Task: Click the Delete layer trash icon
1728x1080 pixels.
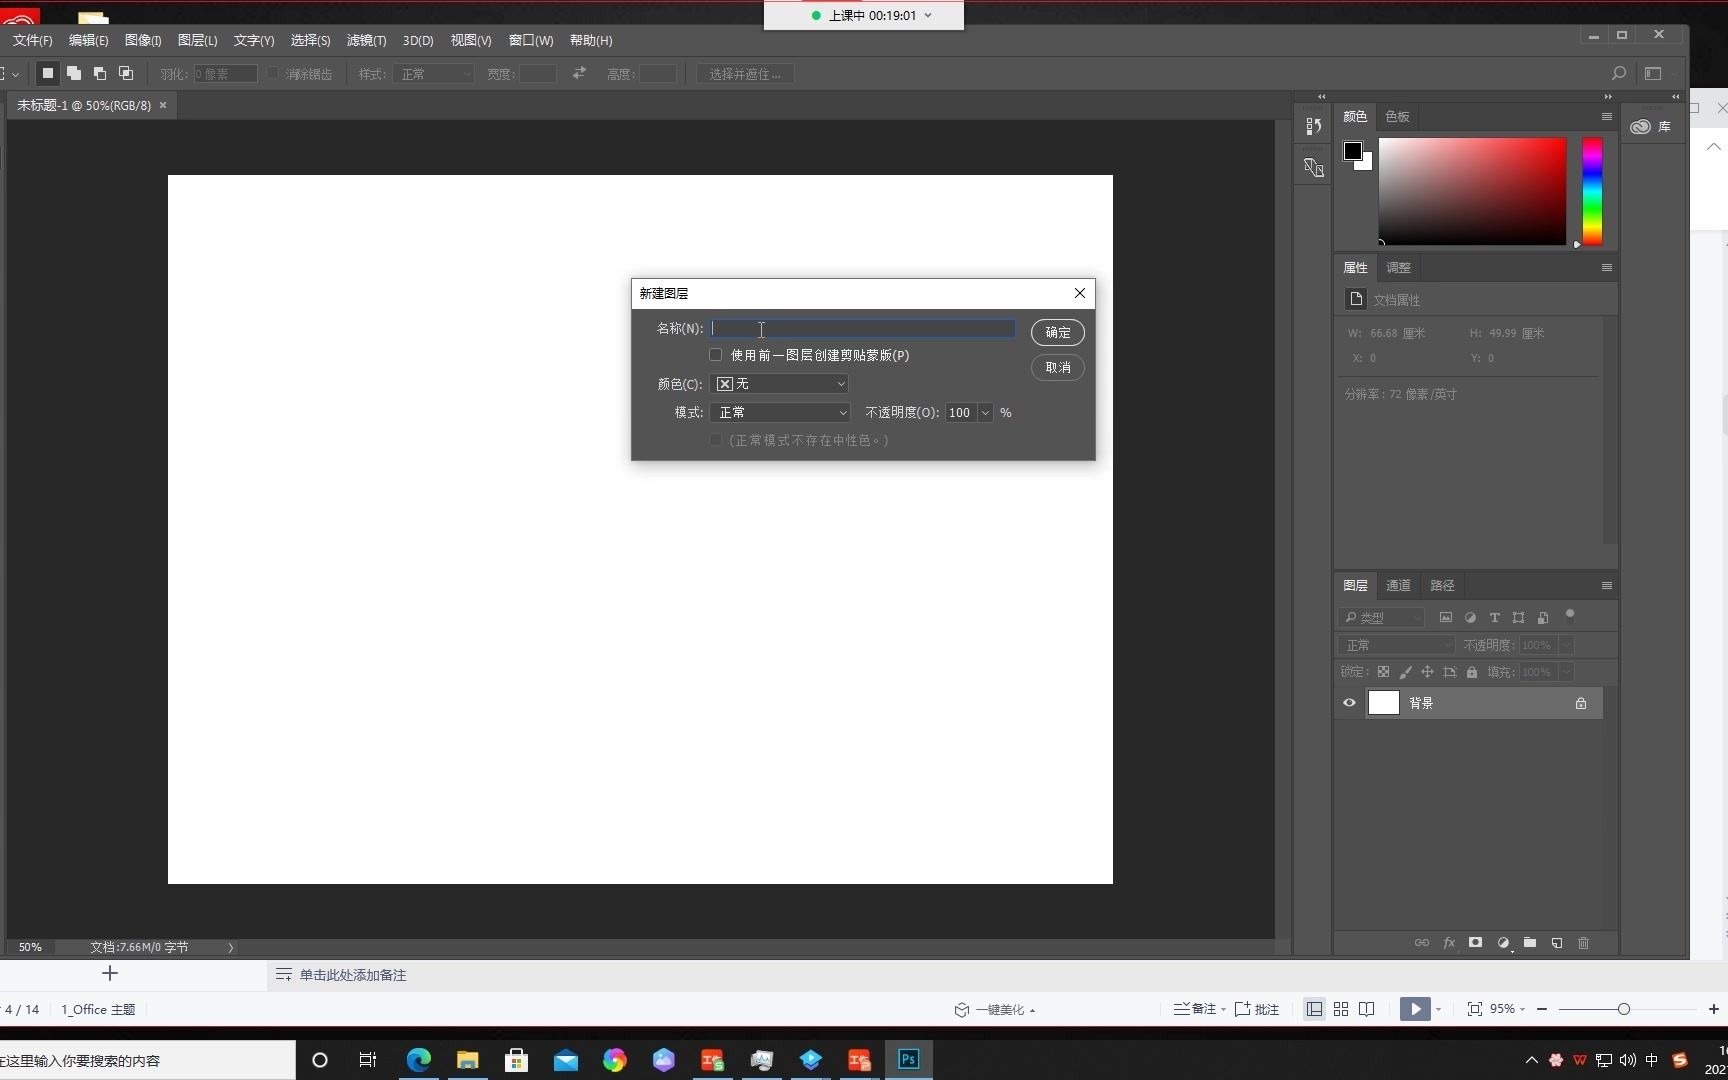Action: (1584, 943)
